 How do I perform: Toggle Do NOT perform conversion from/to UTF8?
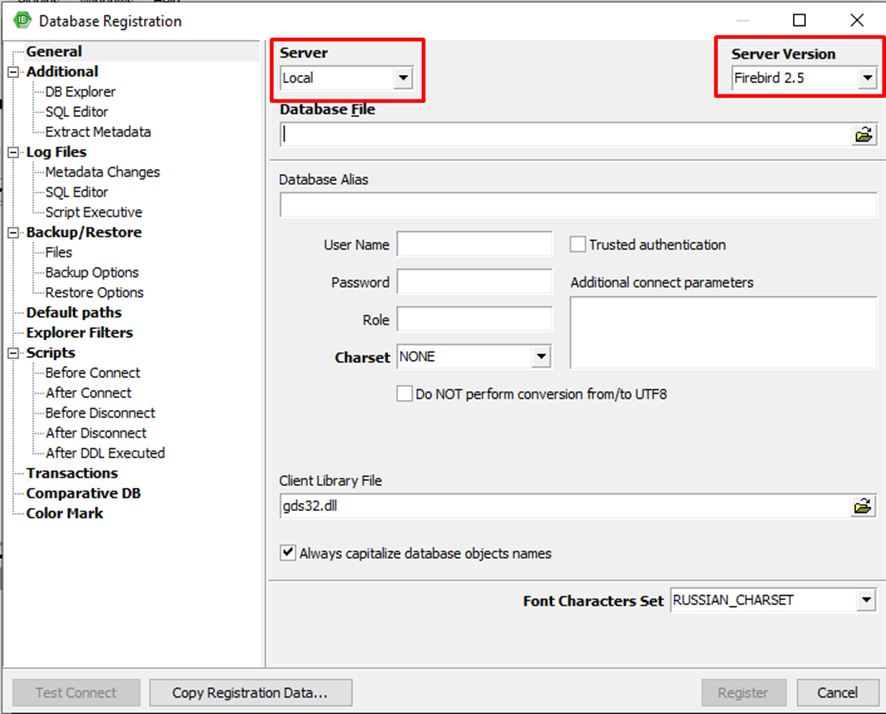point(405,394)
